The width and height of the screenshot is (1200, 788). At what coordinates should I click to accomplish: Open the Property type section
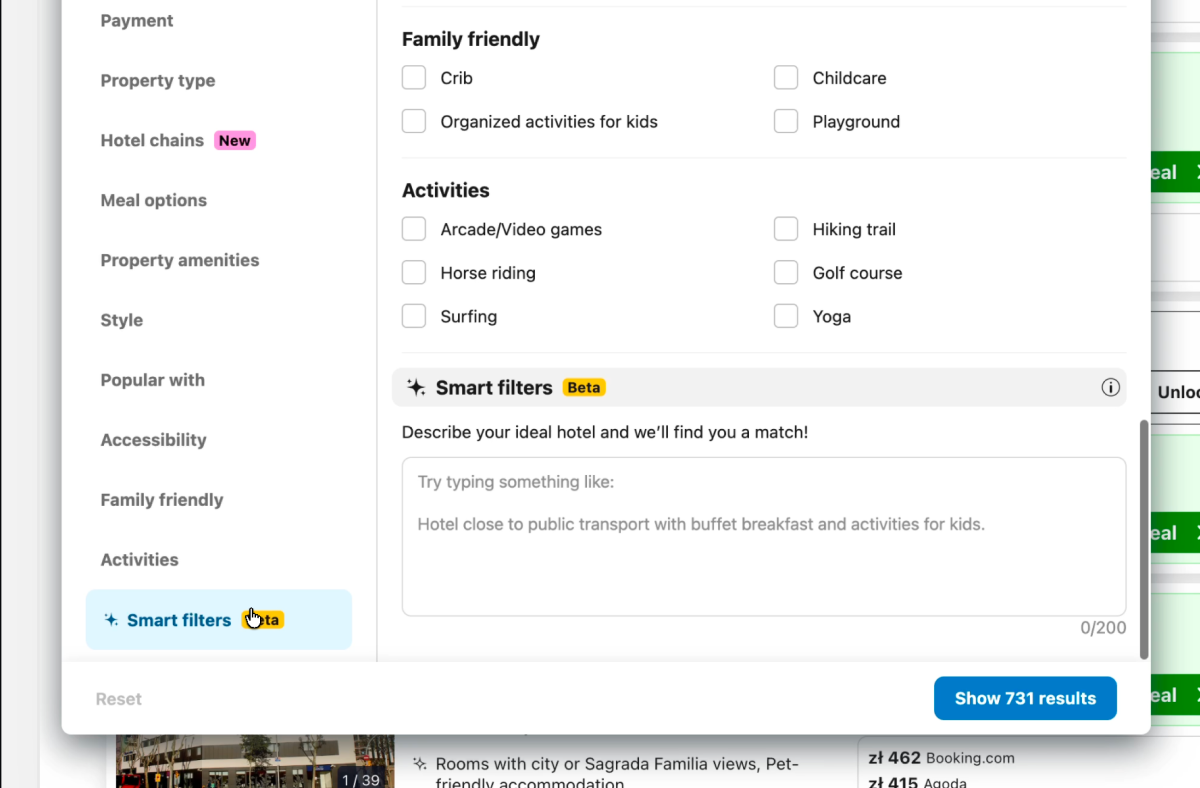pyautogui.click(x=158, y=80)
